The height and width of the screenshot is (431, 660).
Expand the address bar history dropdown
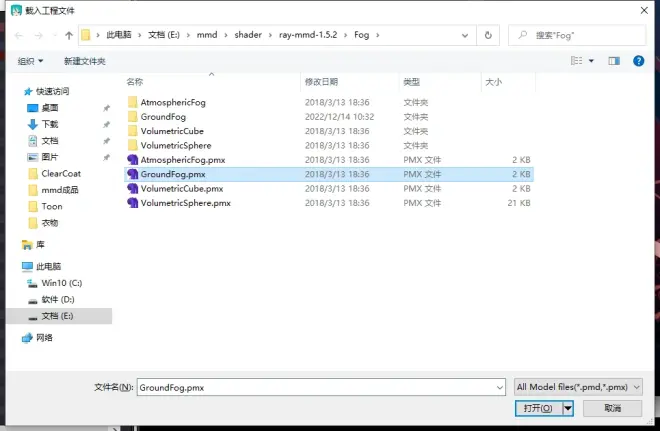pyautogui.click(x=465, y=35)
